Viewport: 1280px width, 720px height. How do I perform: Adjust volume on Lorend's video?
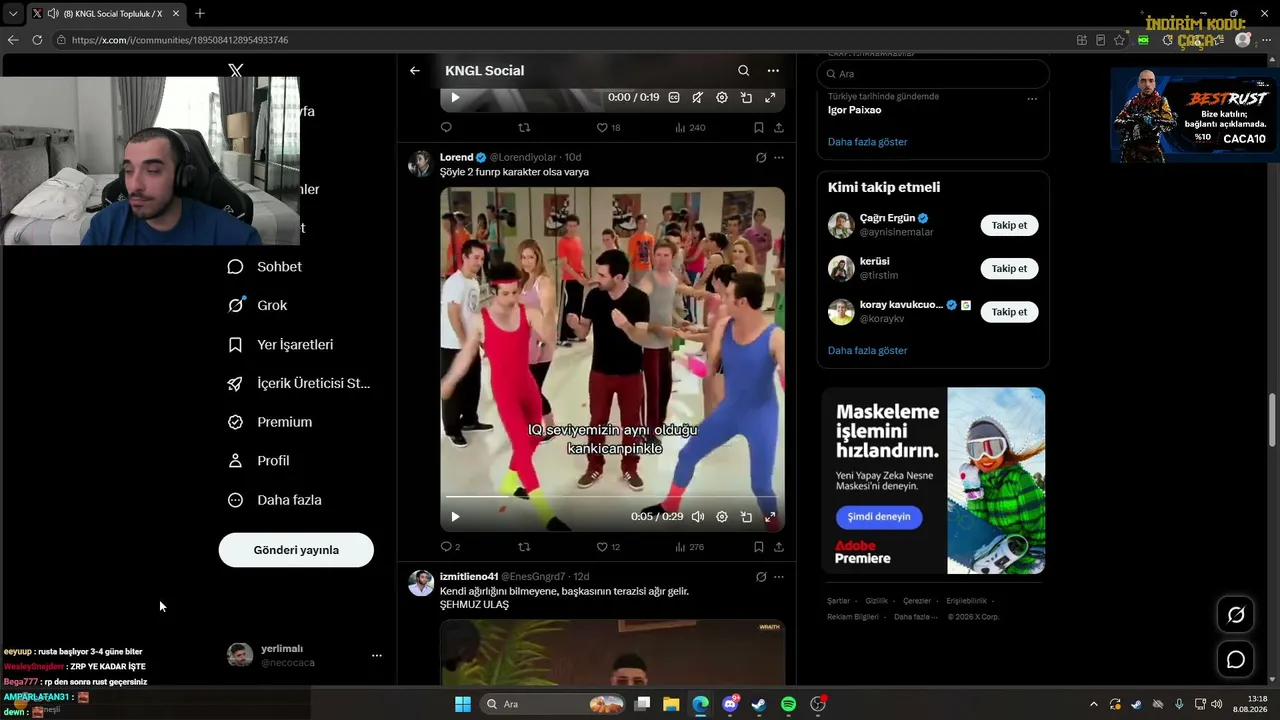pos(698,517)
